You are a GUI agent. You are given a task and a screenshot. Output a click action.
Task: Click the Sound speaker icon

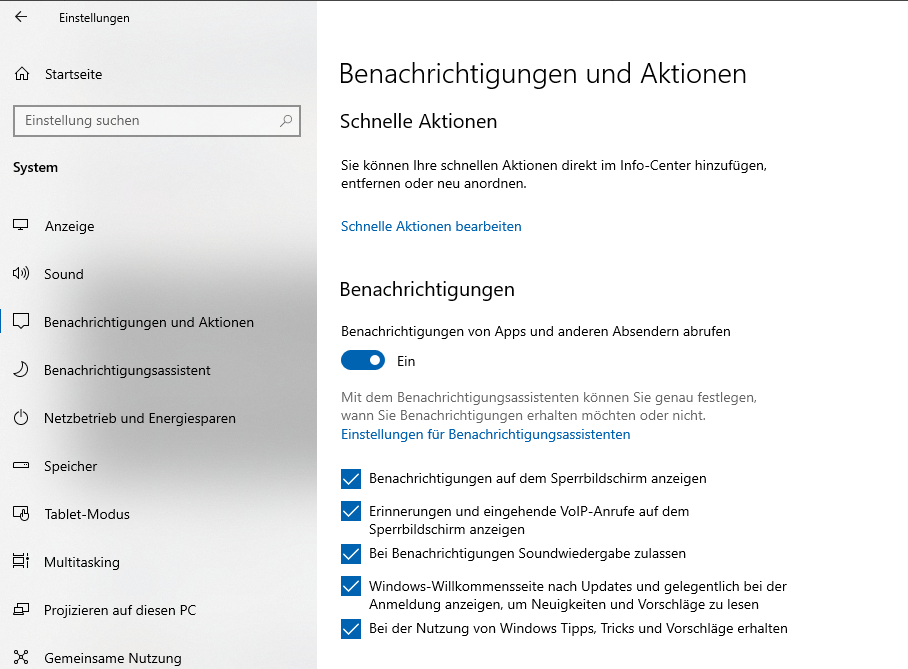click(21, 274)
